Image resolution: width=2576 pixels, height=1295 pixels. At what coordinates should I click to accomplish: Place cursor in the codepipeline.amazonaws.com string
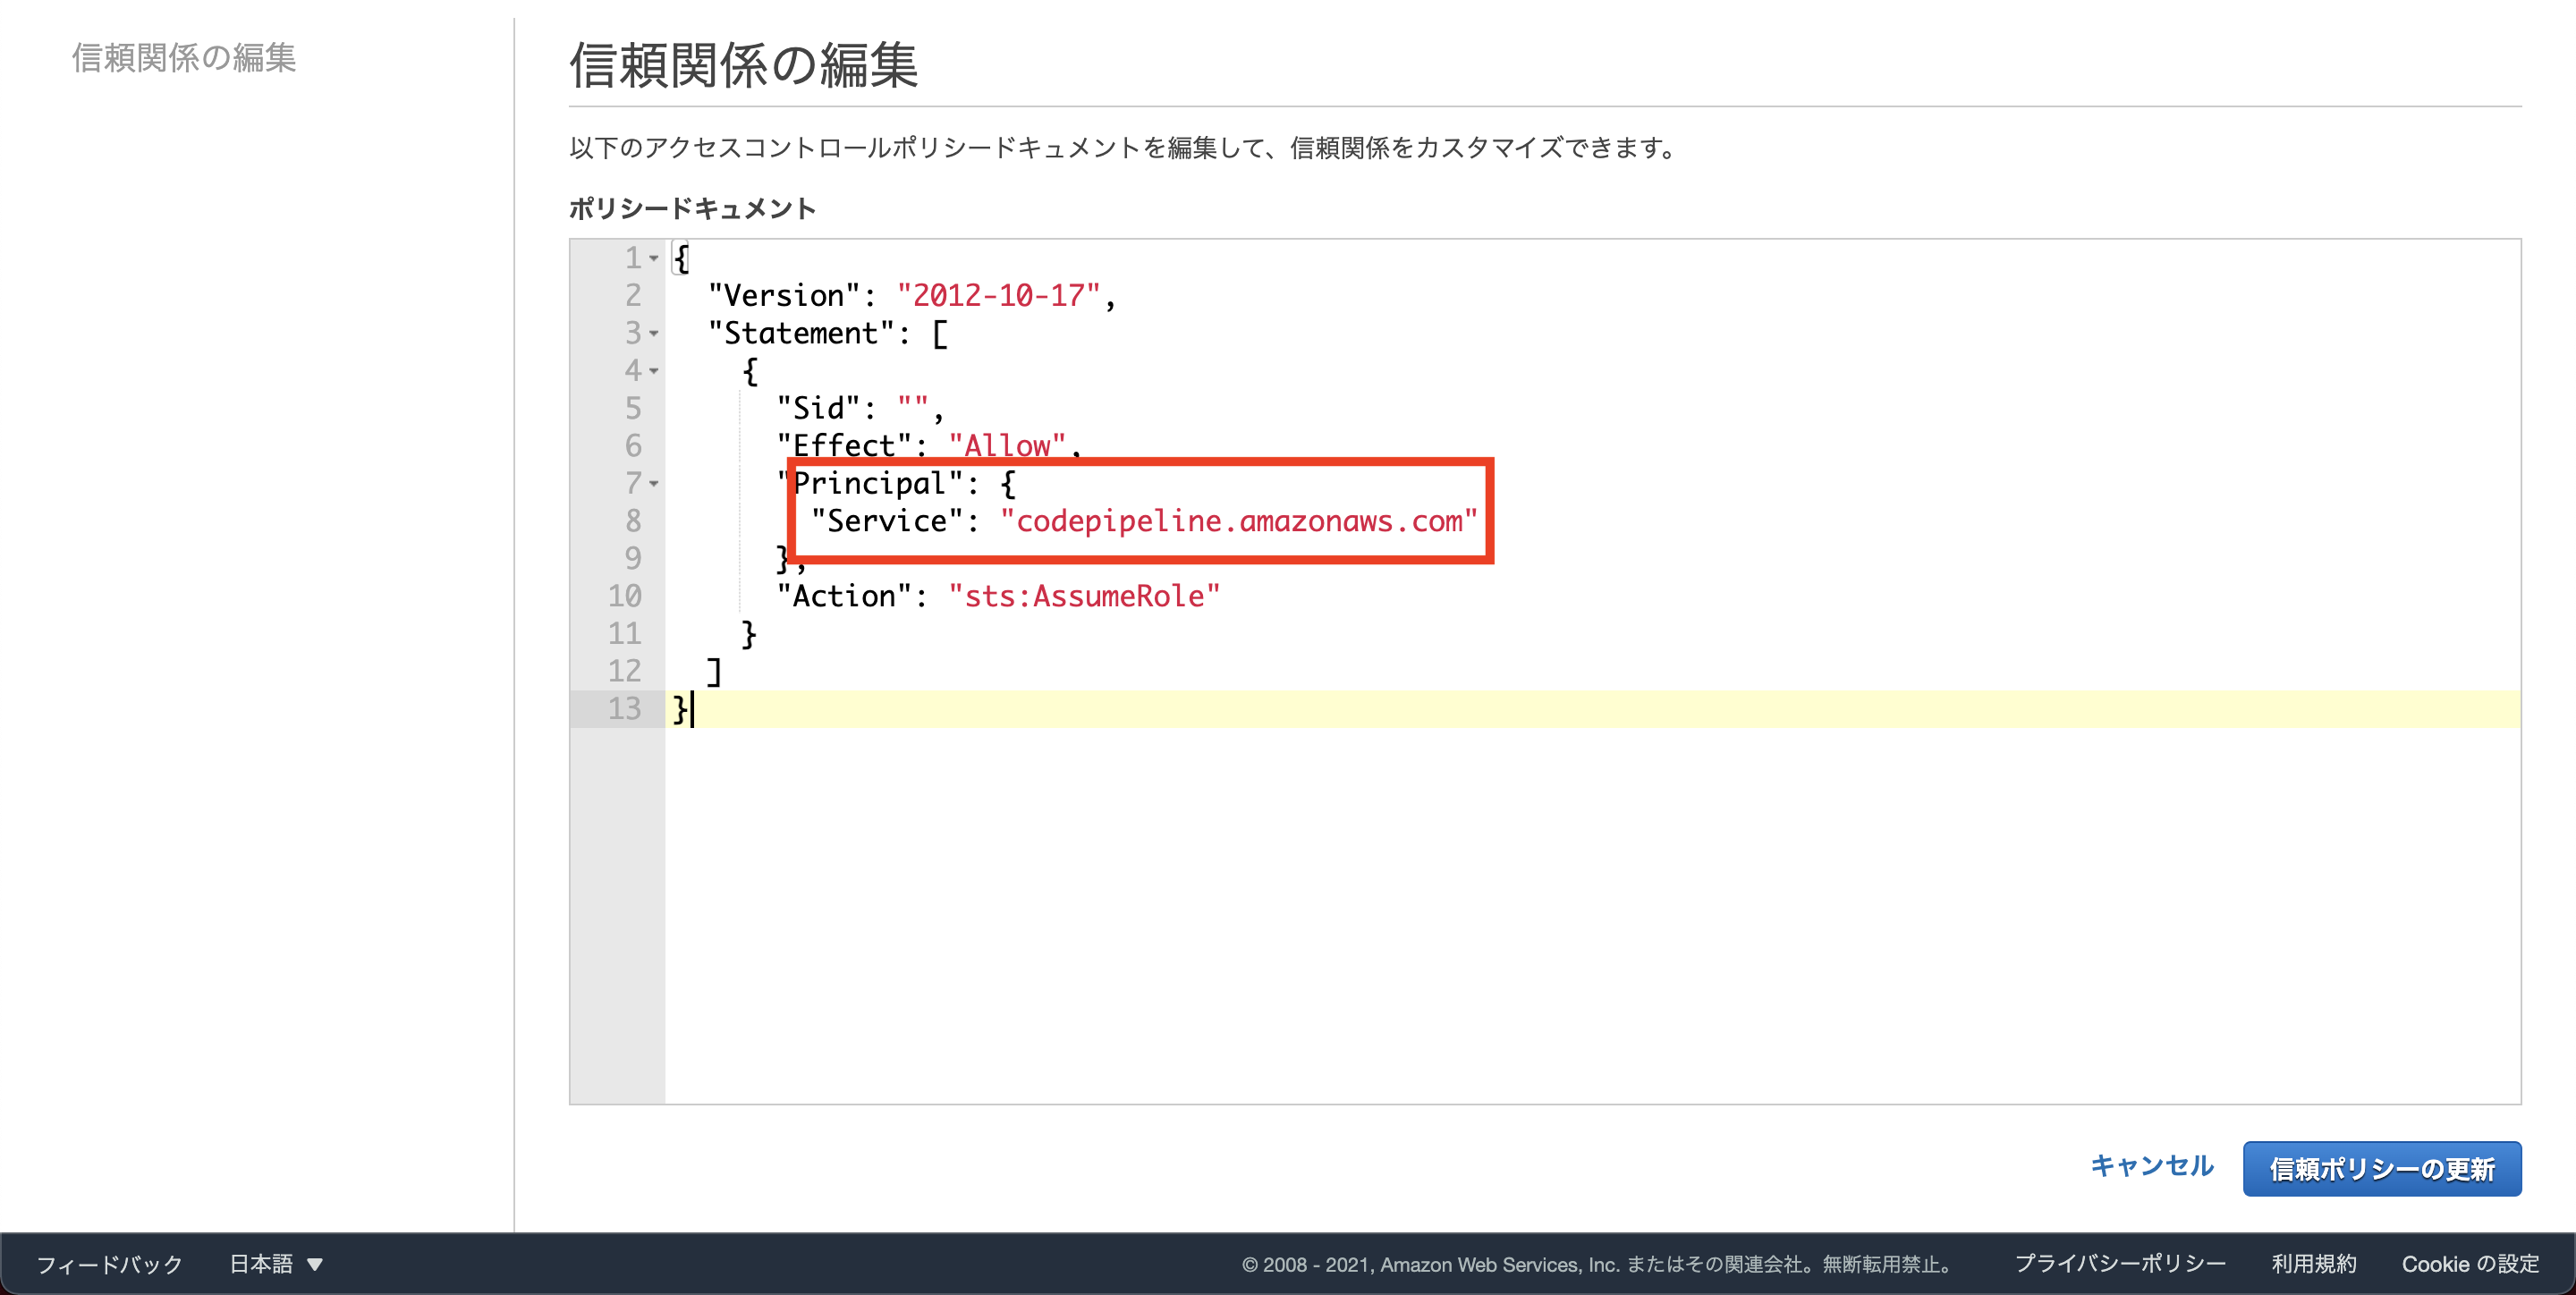pos(1238,521)
